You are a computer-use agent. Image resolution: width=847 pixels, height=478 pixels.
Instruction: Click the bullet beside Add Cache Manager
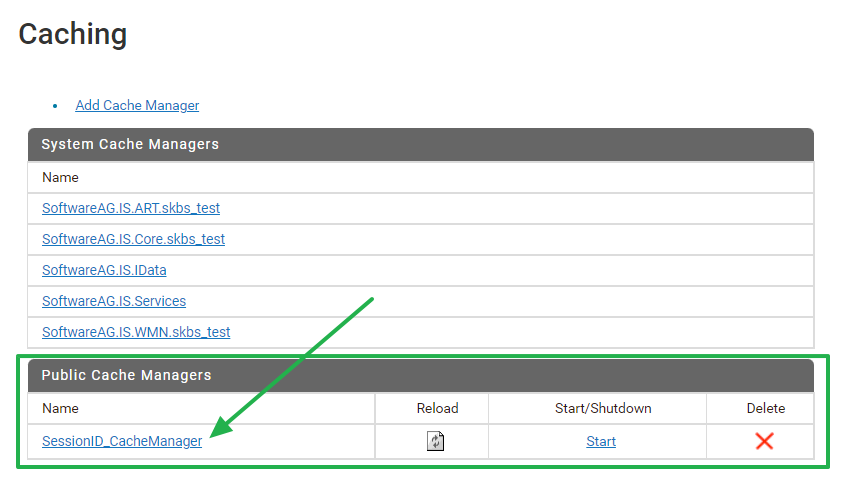(x=55, y=106)
